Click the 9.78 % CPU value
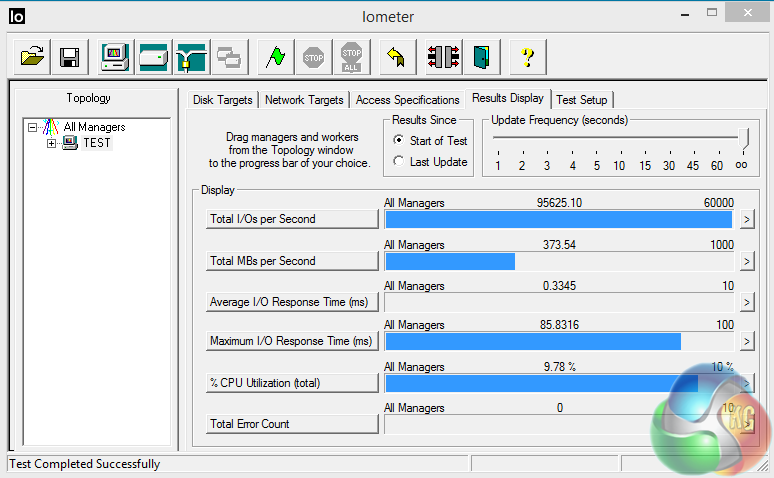This screenshot has height=478, width=774. click(560, 367)
